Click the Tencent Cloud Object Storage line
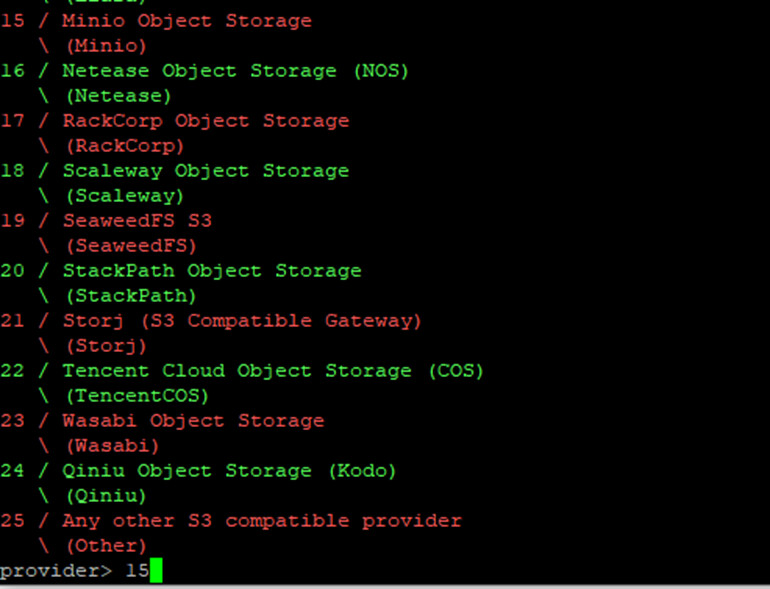This screenshot has width=770, height=589. click(272, 371)
